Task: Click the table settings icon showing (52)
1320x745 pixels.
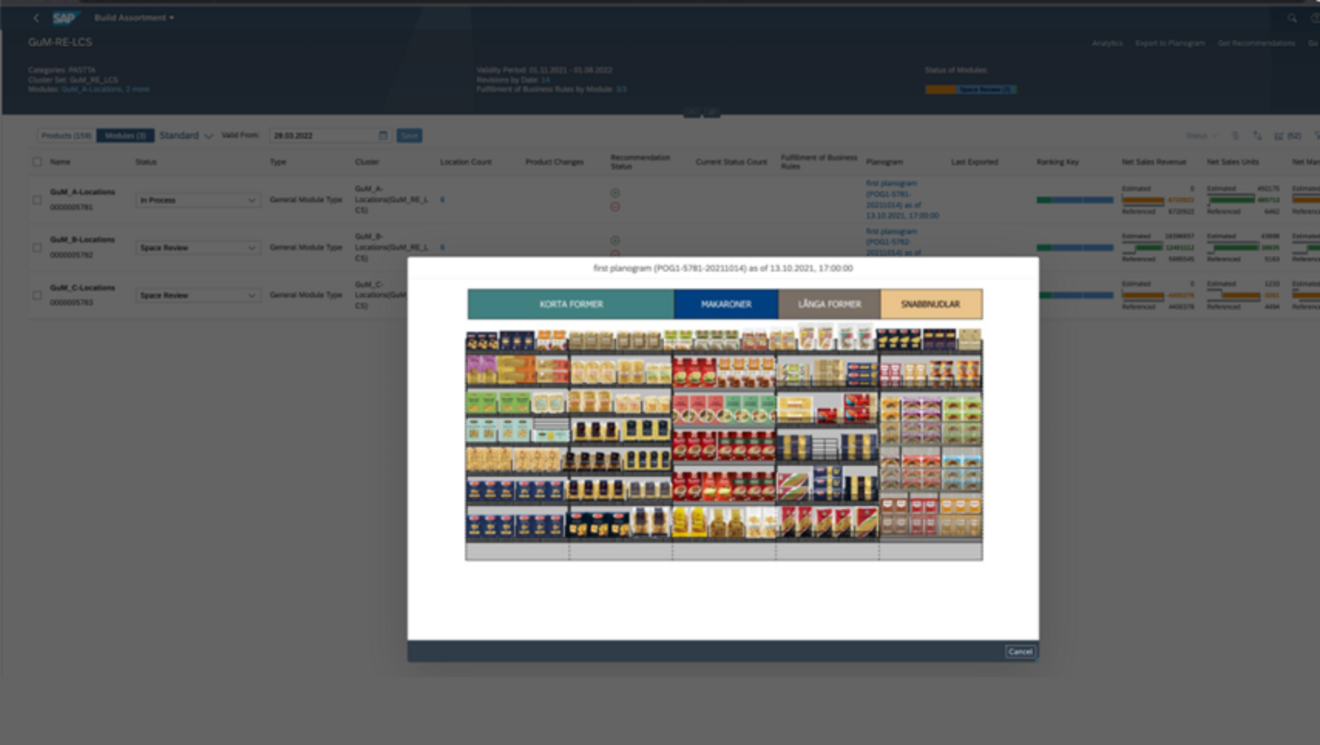Action: (x=1285, y=136)
